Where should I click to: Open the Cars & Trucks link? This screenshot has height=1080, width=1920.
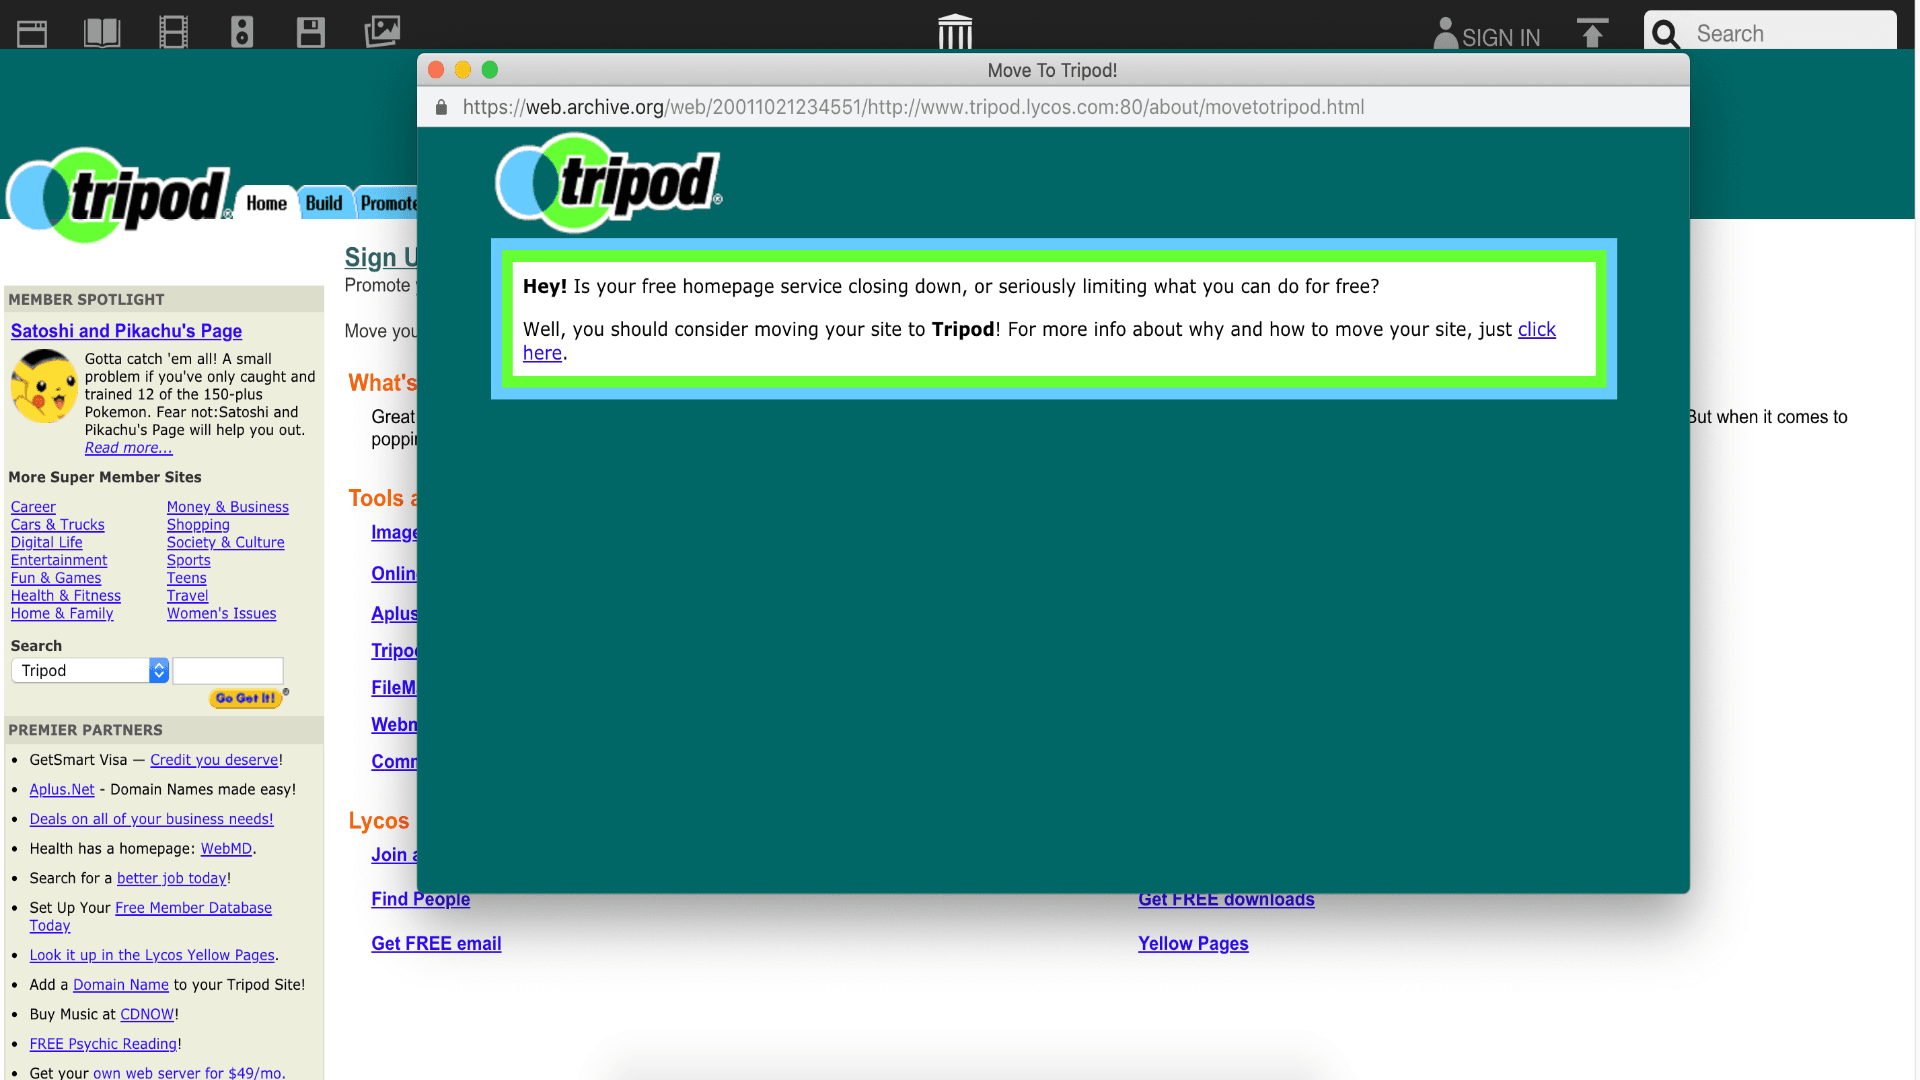click(x=57, y=525)
